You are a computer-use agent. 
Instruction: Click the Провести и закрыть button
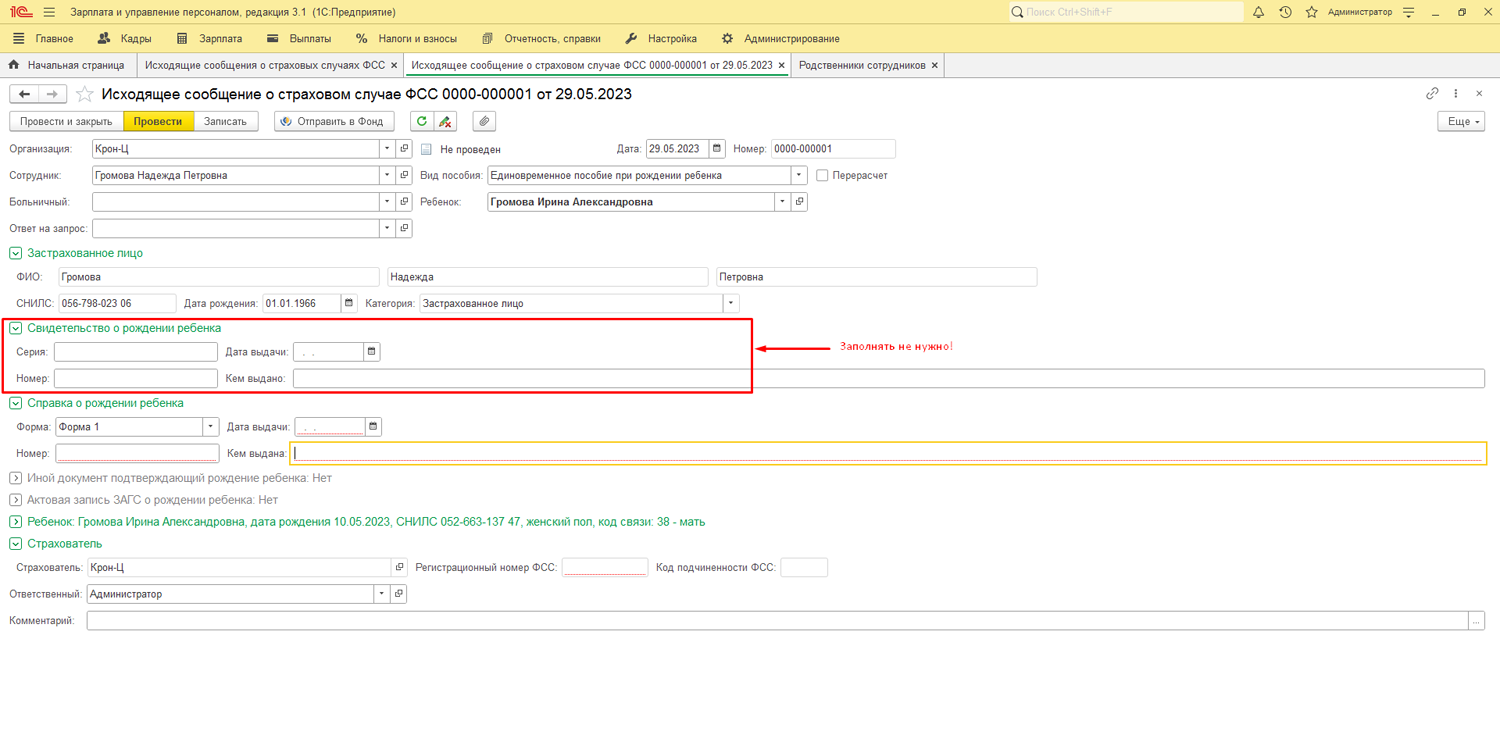[x=66, y=122]
